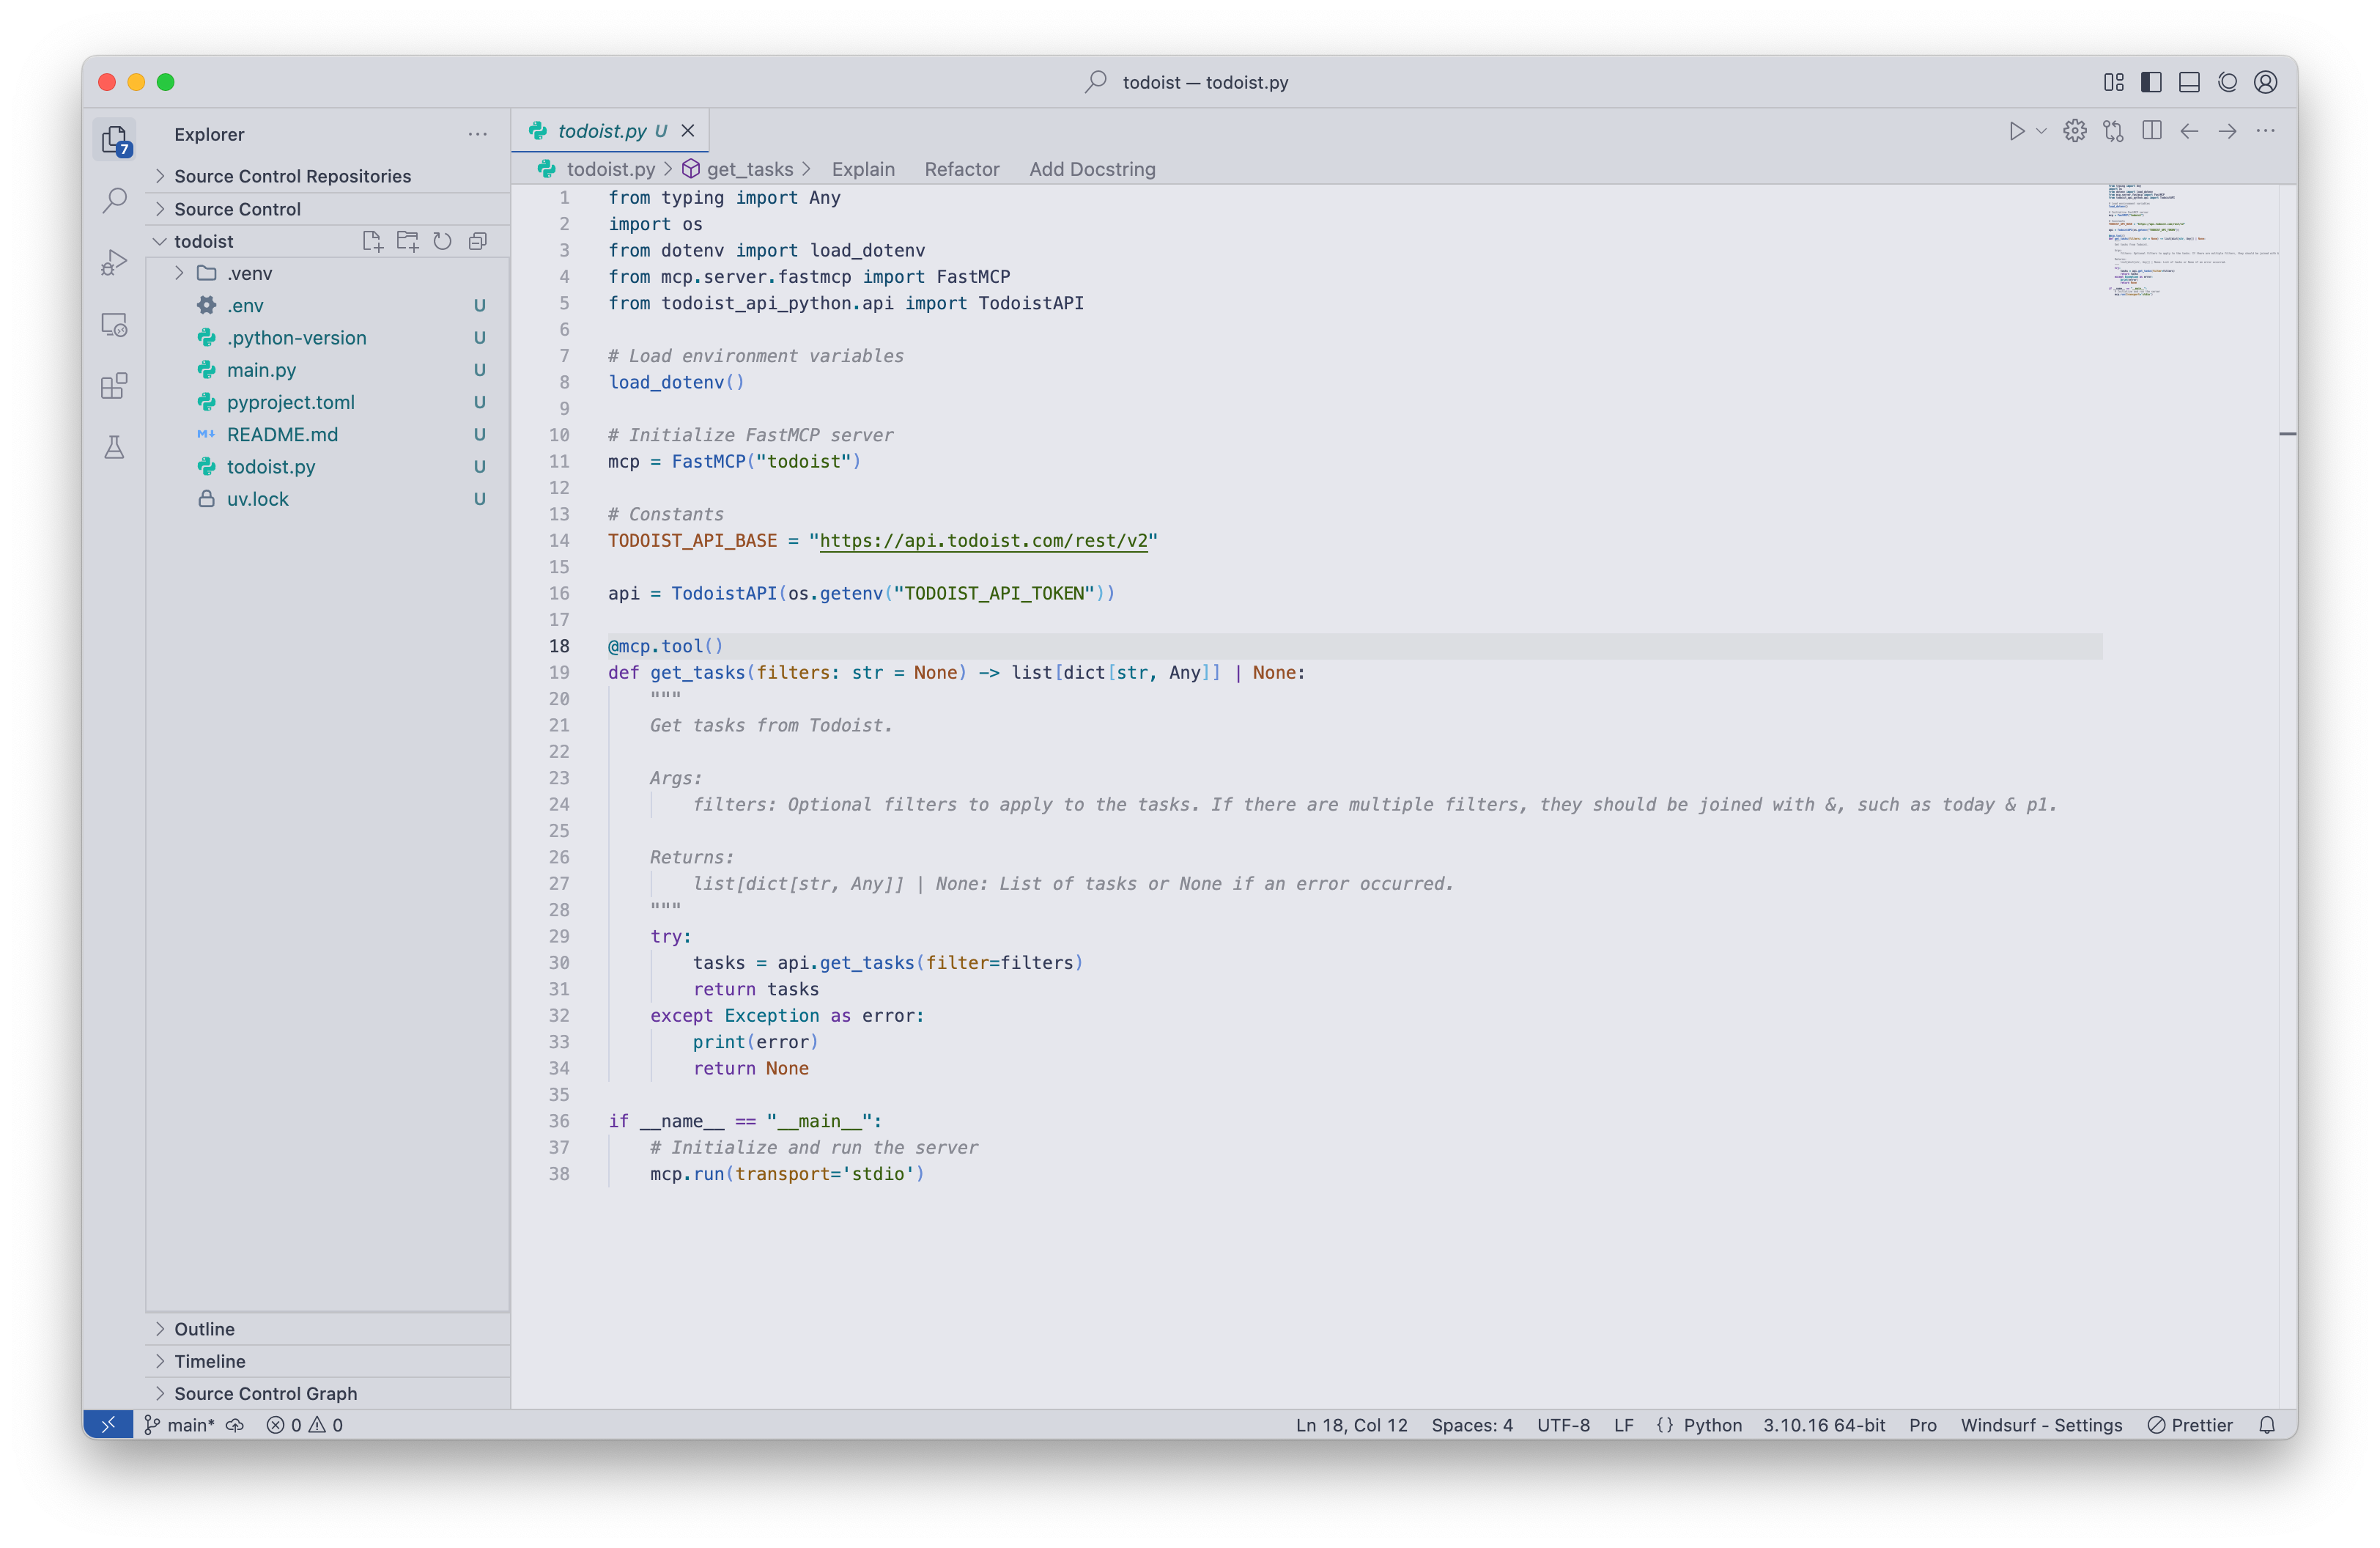Viewport: 2380px width, 1548px height.
Task: Toggle the Cascade panel icon in title bar
Action: point(2227,82)
